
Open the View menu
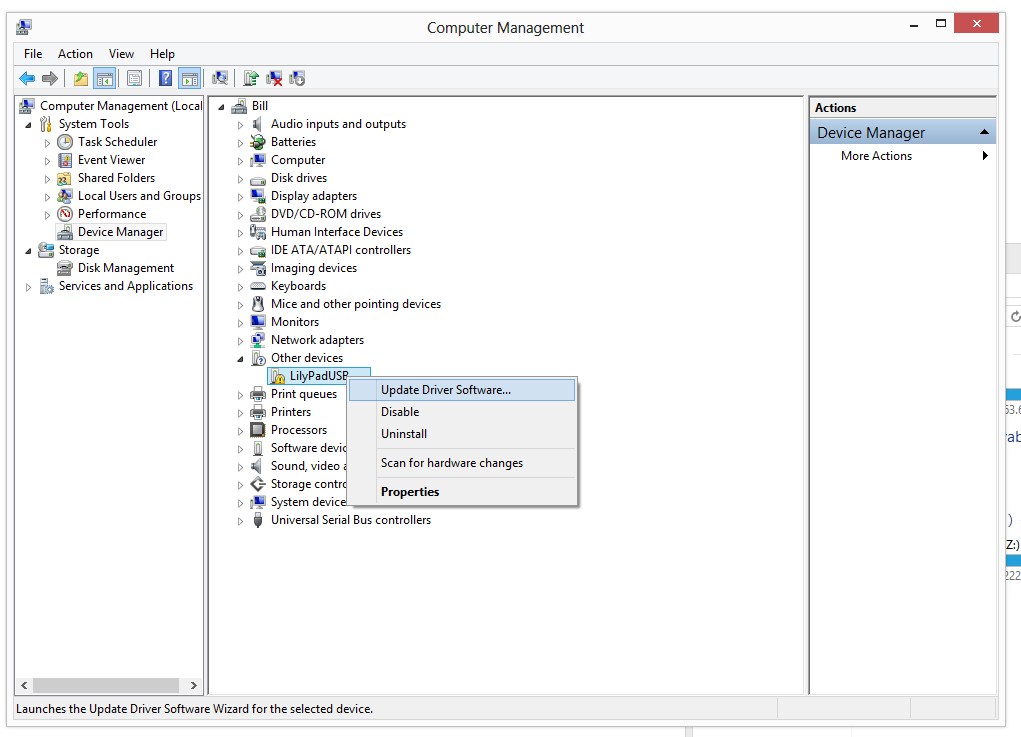[121, 54]
